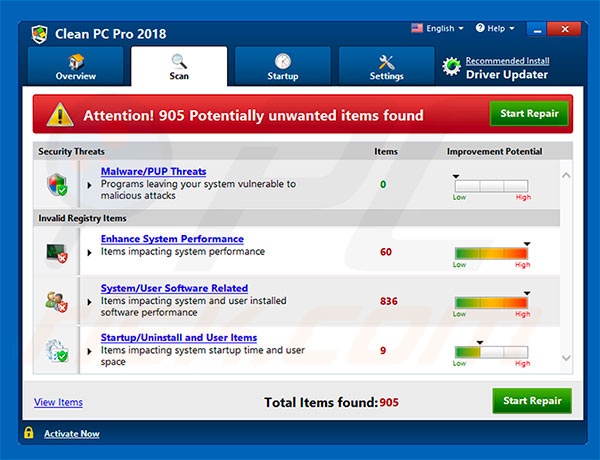Image resolution: width=600 pixels, height=460 pixels.
Task: Click the yellow padlock icon
Action: click(x=29, y=432)
